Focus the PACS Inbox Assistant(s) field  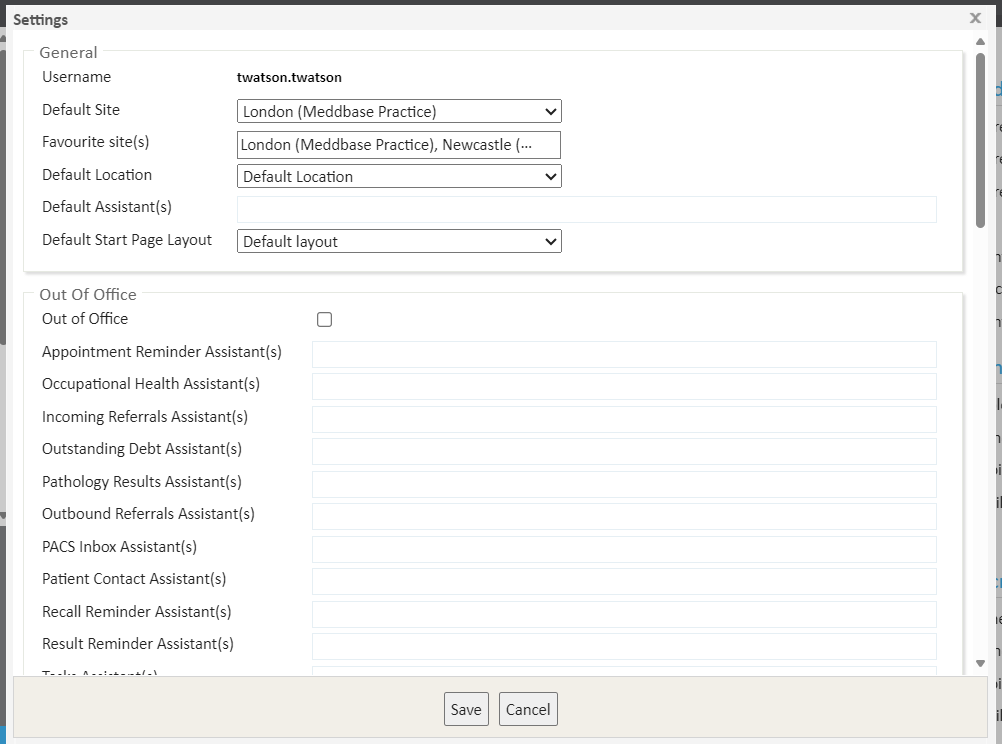624,549
